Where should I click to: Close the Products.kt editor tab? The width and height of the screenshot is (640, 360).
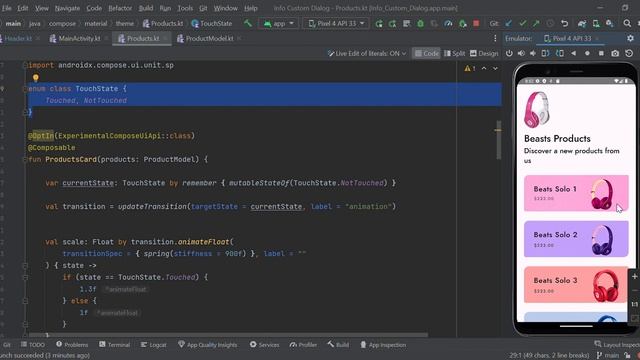[165, 38]
